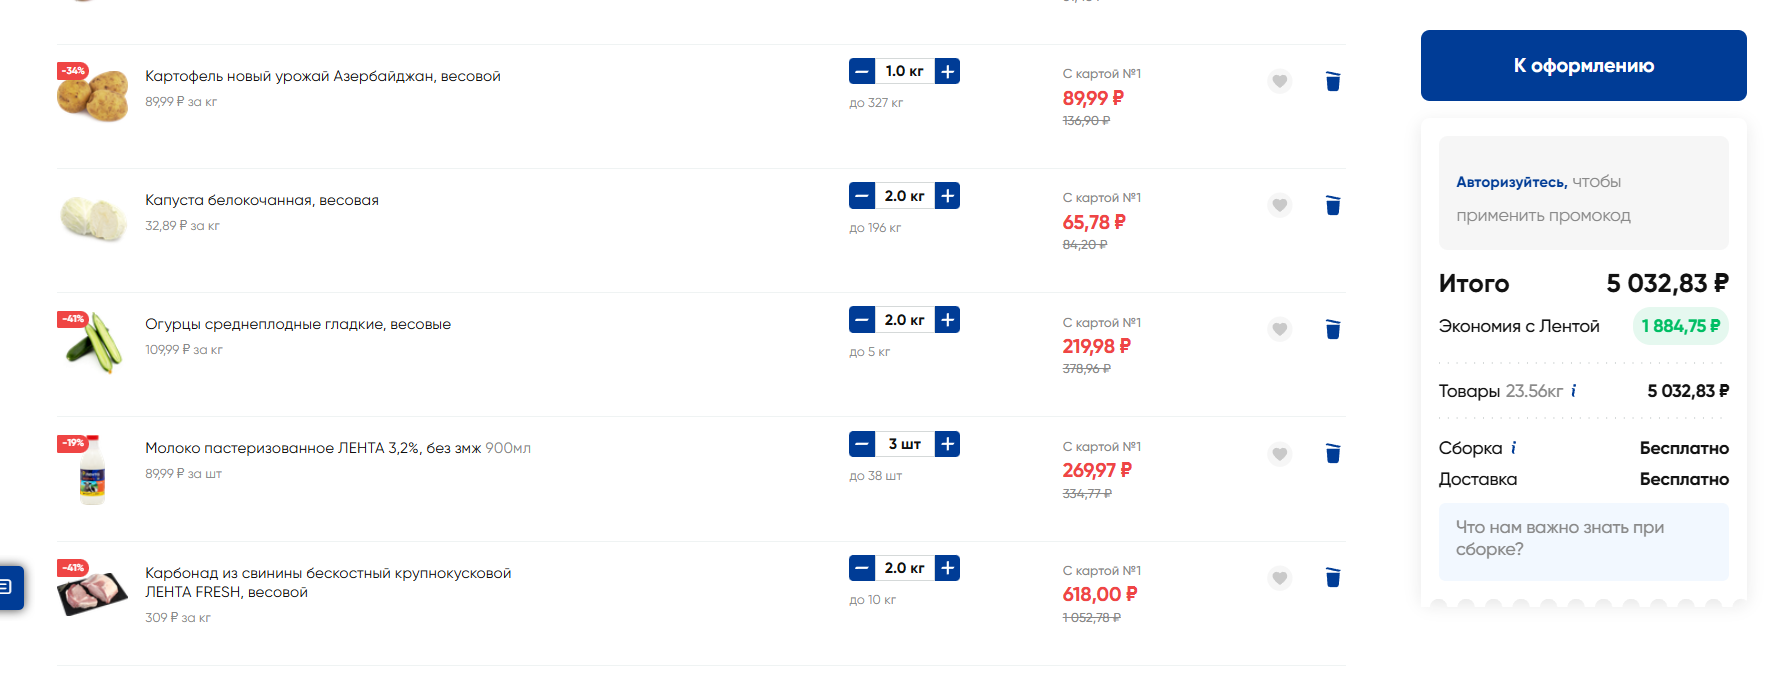
Task: Click the К оформлению checkout button
Action: 1583,65
